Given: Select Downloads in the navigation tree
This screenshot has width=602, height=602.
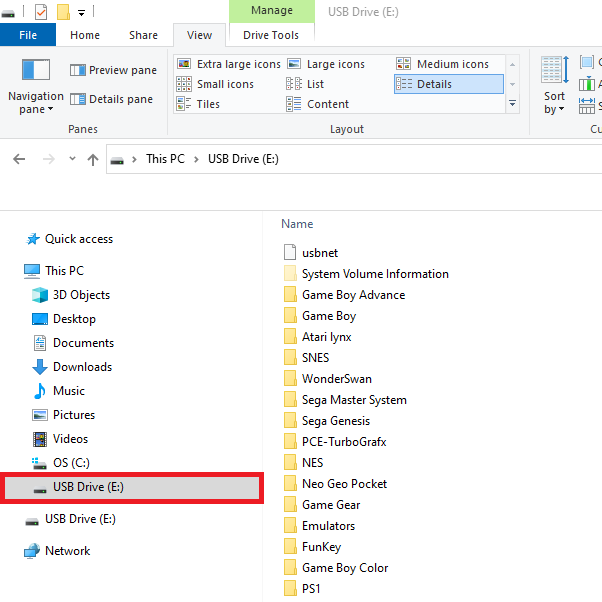Looking at the screenshot, I should [x=82, y=367].
